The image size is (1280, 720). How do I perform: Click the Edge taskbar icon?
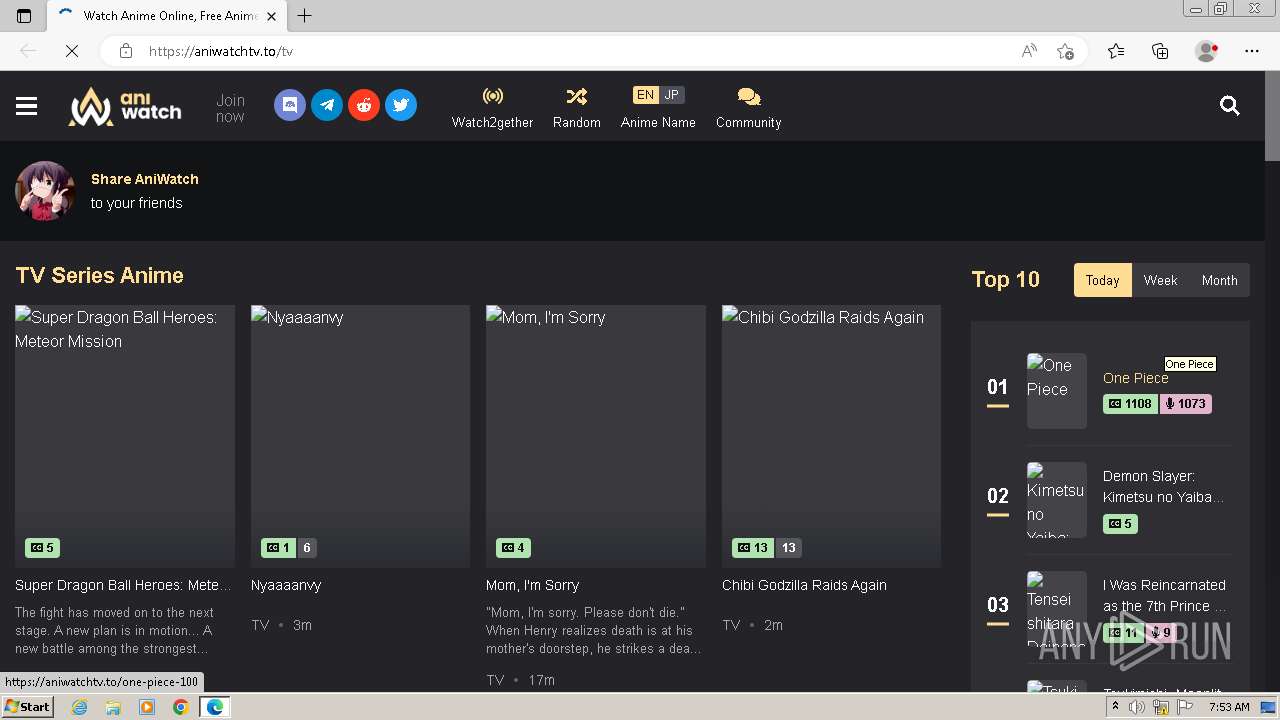tap(214, 707)
